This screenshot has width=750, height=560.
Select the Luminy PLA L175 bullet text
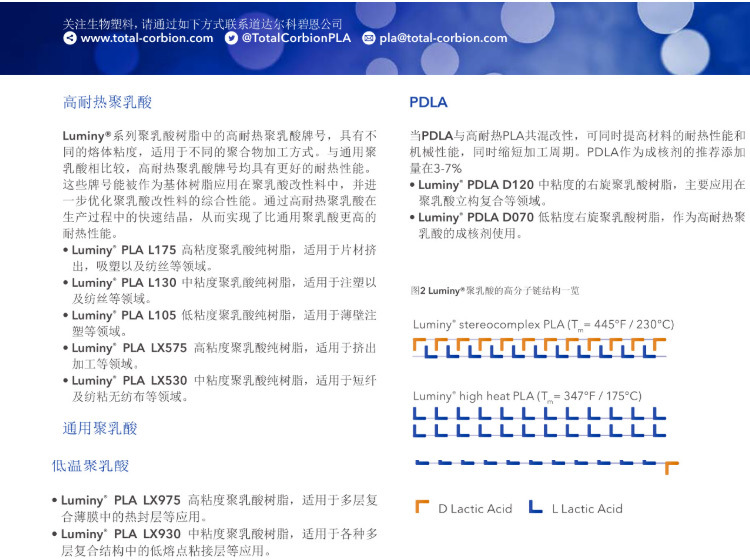[220, 258]
